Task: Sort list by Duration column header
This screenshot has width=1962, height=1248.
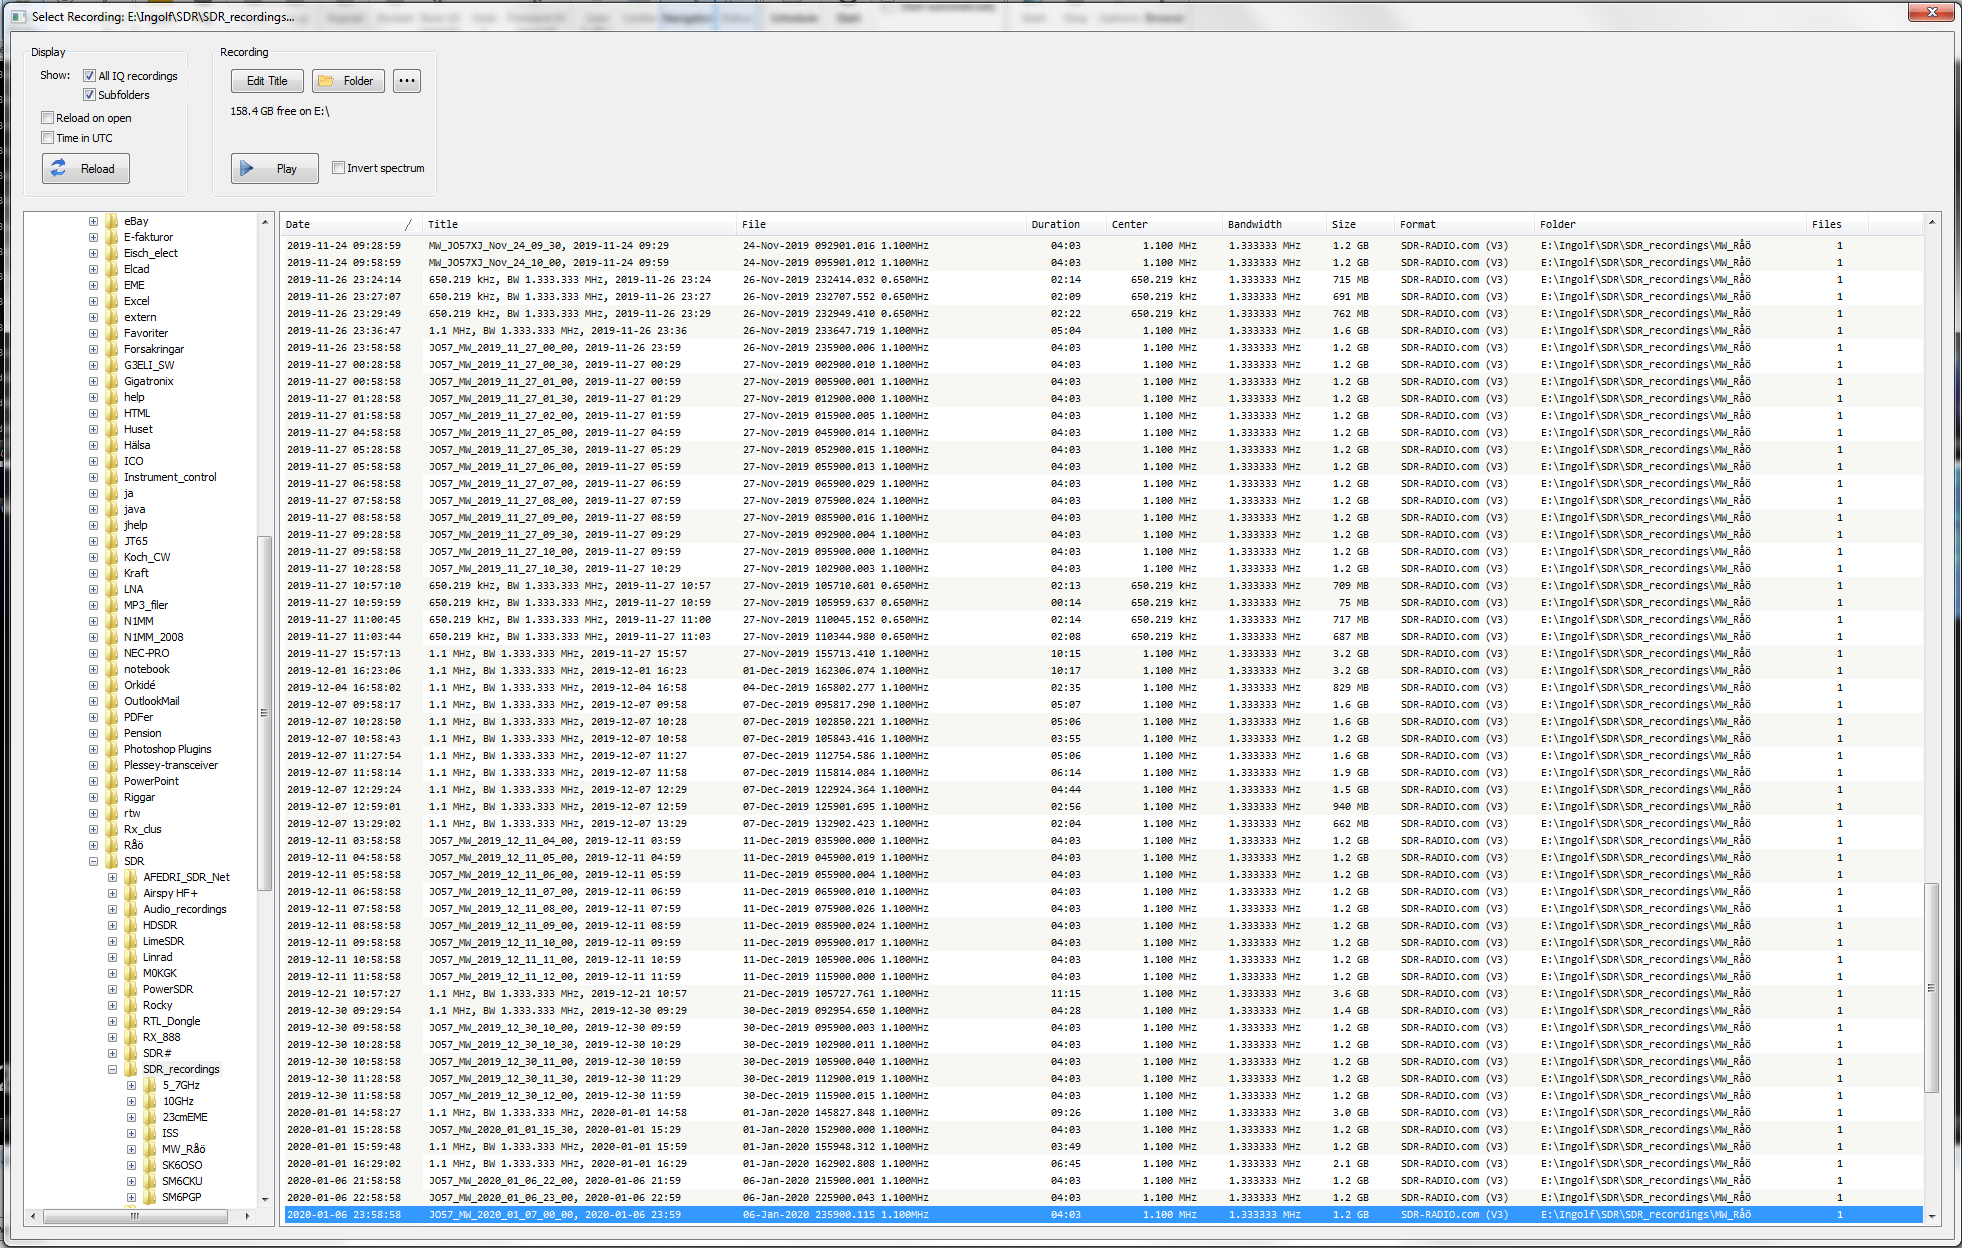Action: 1055,224
